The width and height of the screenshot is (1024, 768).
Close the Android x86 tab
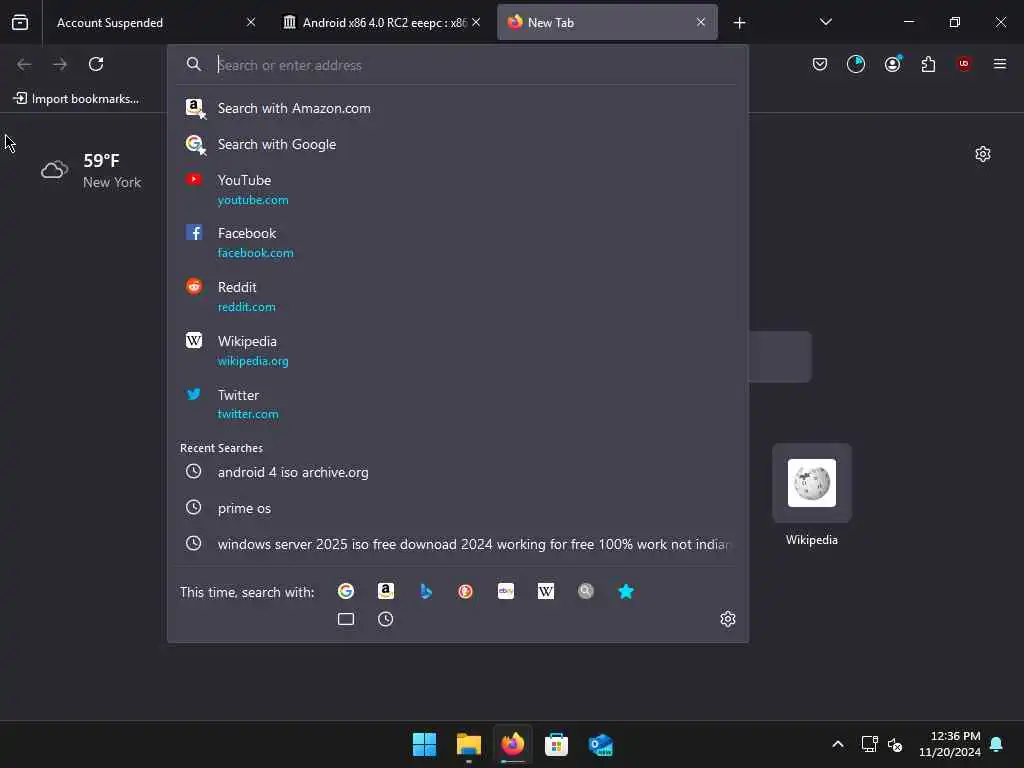[476, 22]
